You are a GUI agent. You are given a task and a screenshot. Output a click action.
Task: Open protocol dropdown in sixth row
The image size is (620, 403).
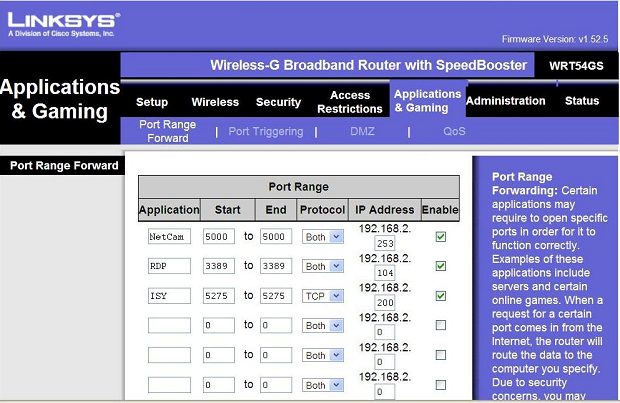[x=323, y=385]
